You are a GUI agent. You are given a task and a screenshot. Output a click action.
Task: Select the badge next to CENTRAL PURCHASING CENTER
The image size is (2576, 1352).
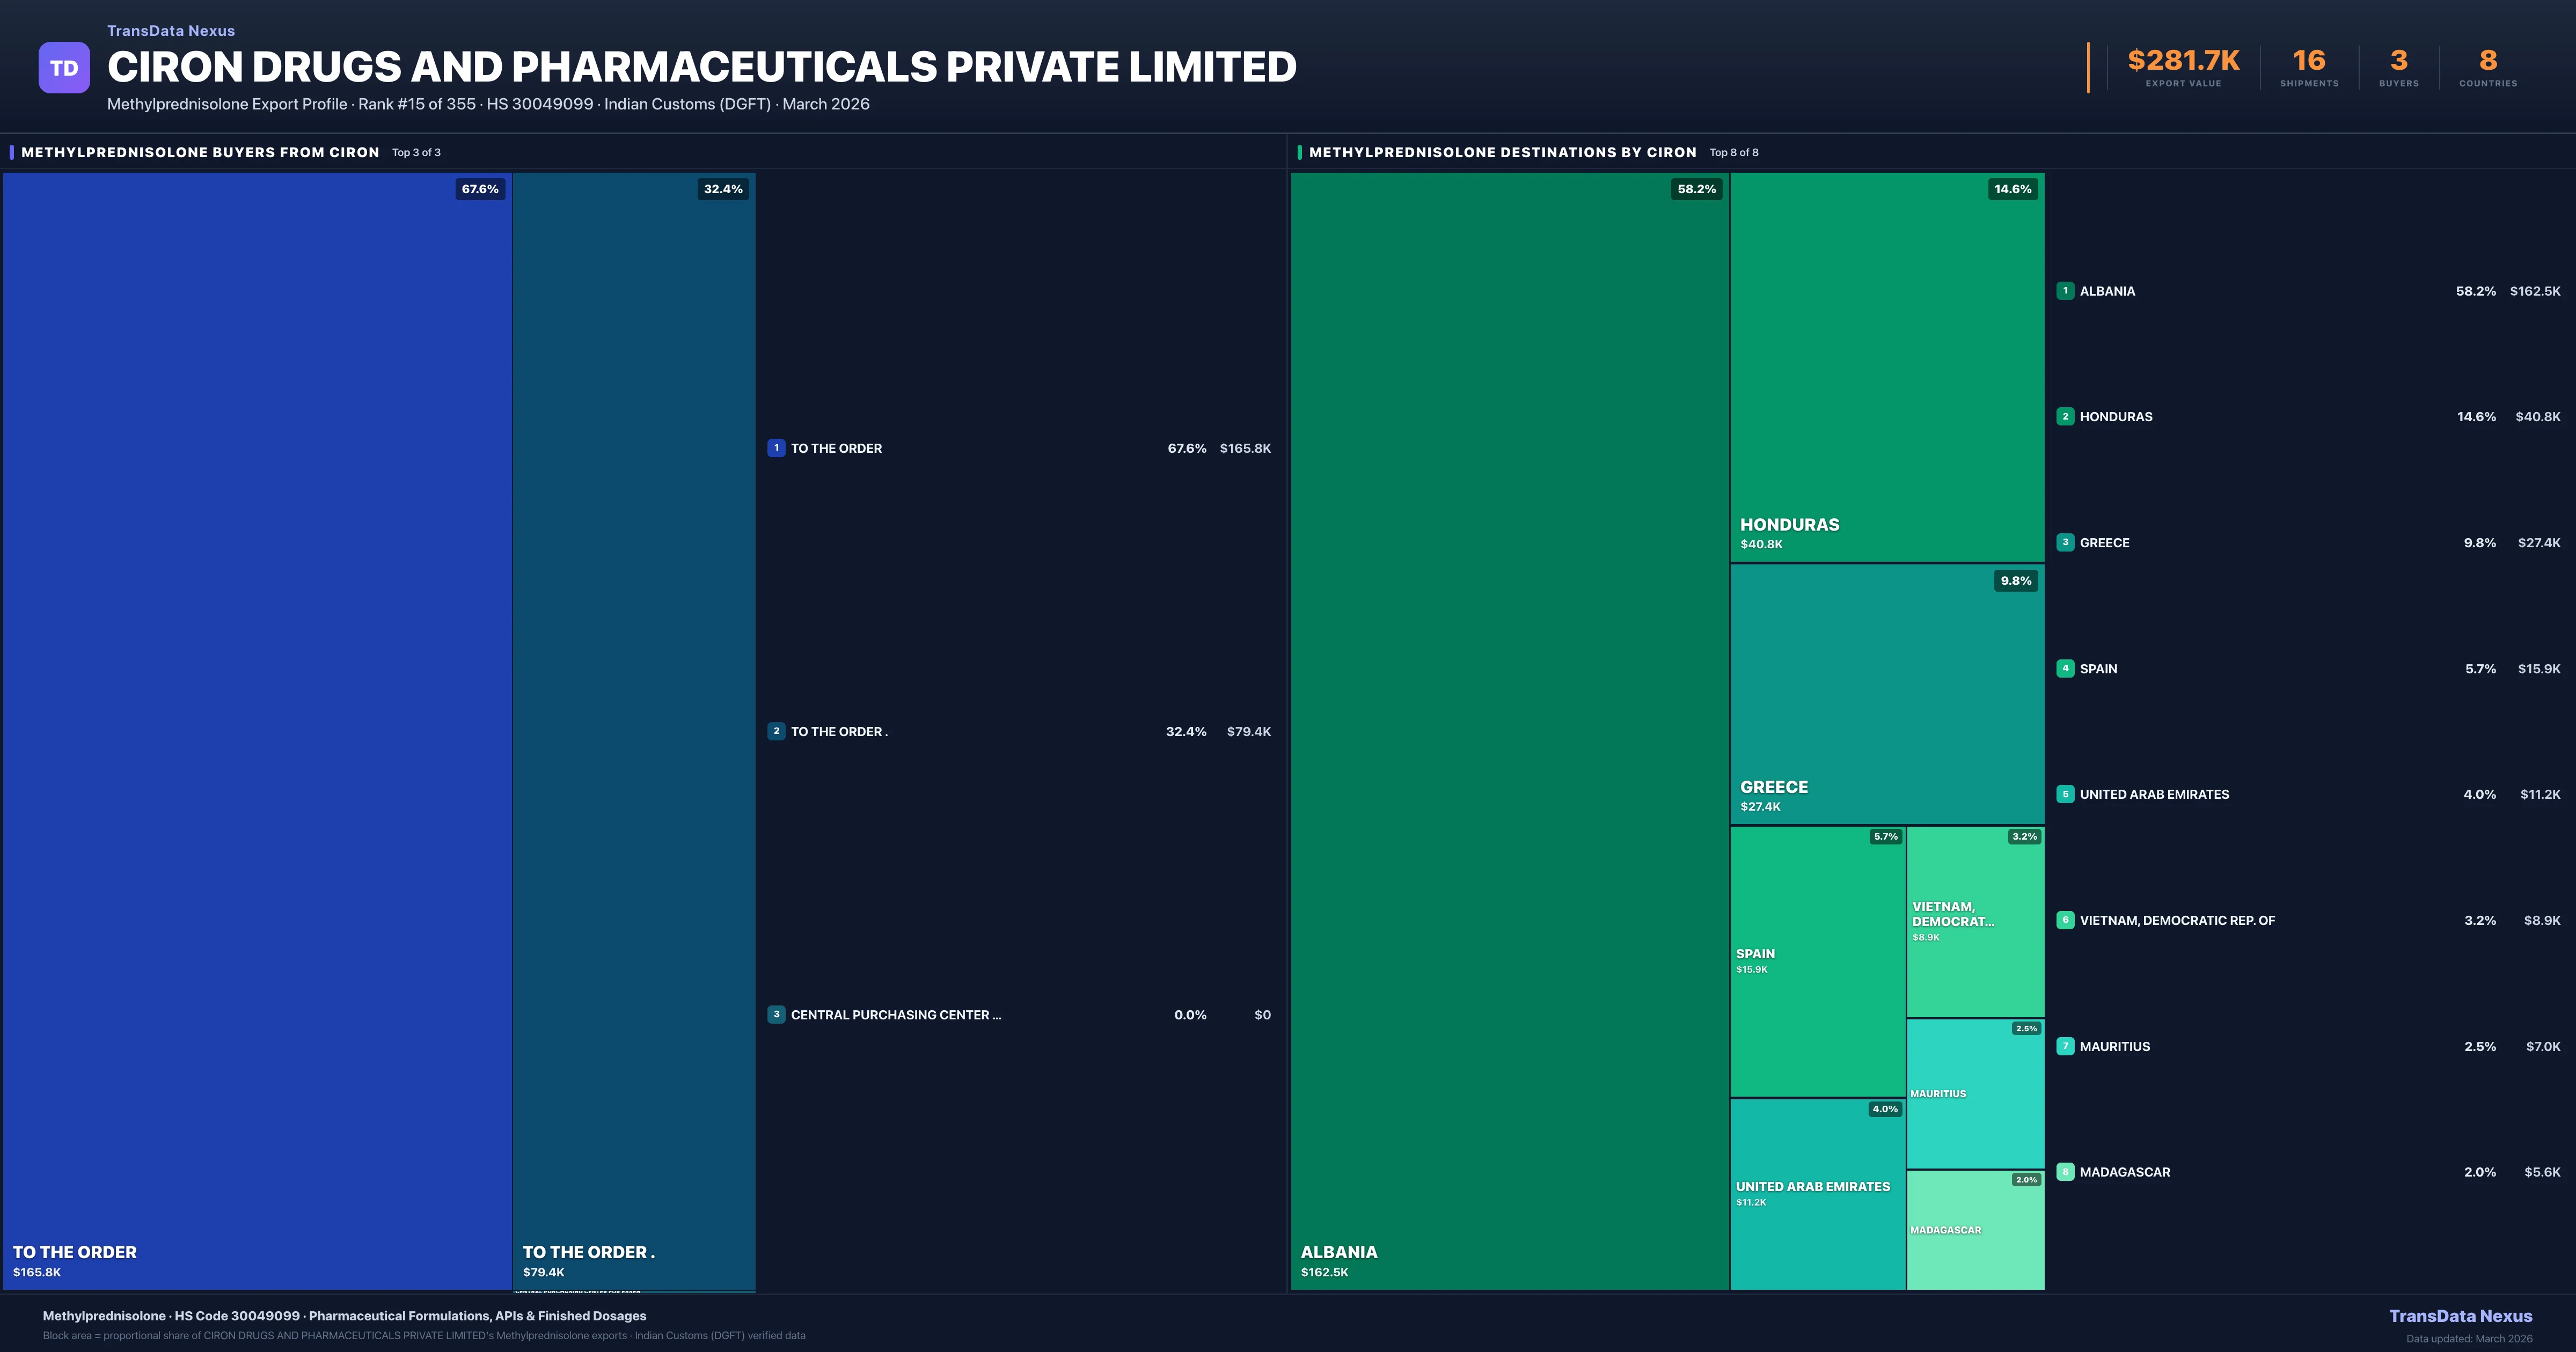(777, 1014)
